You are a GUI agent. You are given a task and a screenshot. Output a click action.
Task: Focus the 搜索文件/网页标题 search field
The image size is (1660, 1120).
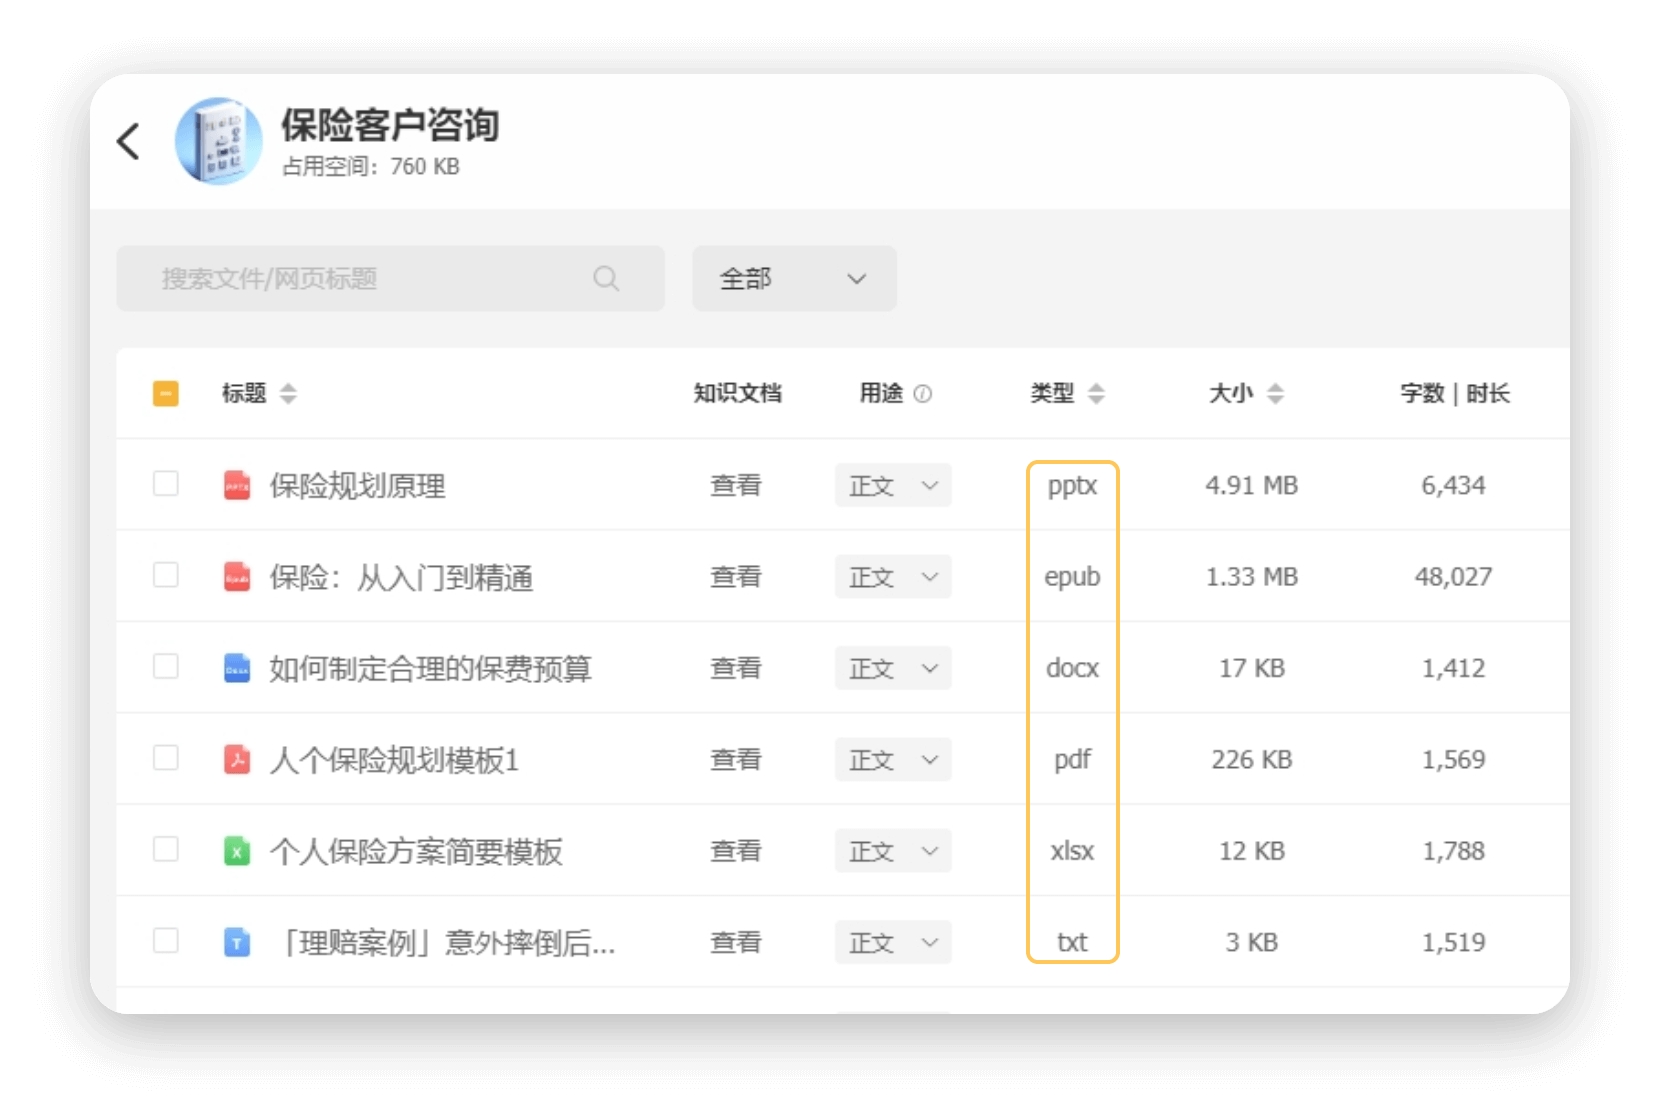click(x=370, y=279)
